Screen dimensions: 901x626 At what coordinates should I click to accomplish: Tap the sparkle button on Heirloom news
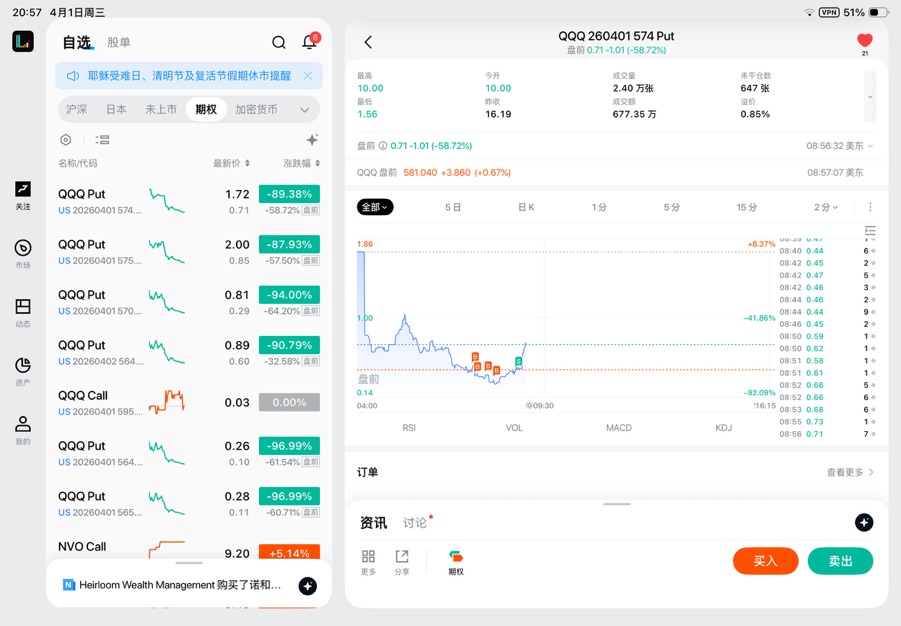pos(307,586)
